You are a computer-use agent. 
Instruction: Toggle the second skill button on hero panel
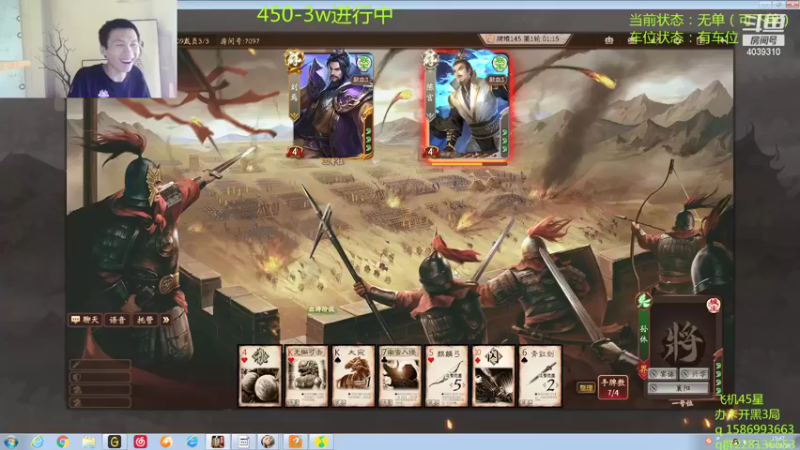[x=695, y=374]
